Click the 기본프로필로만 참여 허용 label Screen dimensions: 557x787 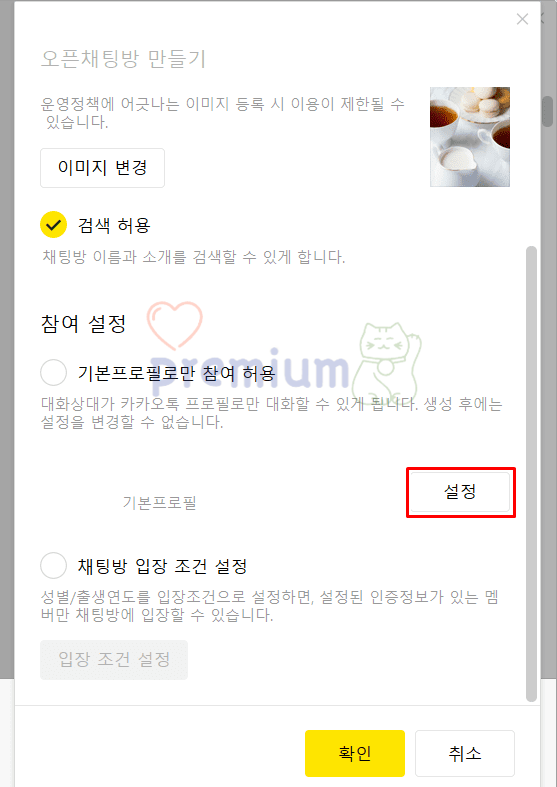[176, 373]
